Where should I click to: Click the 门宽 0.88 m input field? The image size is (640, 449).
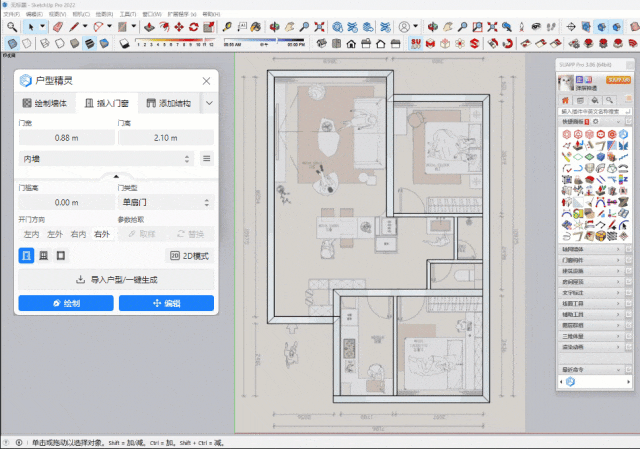(x=65, y=137)
